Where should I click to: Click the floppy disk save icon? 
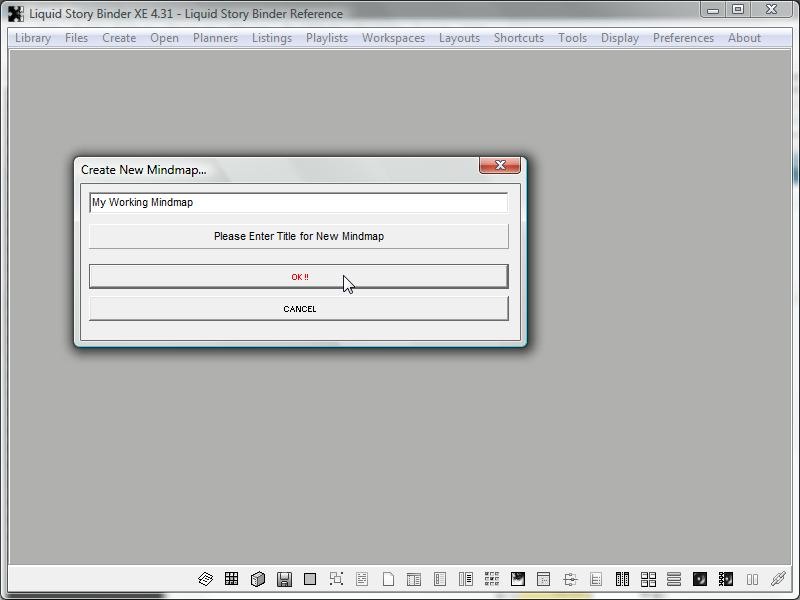tap(284, 579)
